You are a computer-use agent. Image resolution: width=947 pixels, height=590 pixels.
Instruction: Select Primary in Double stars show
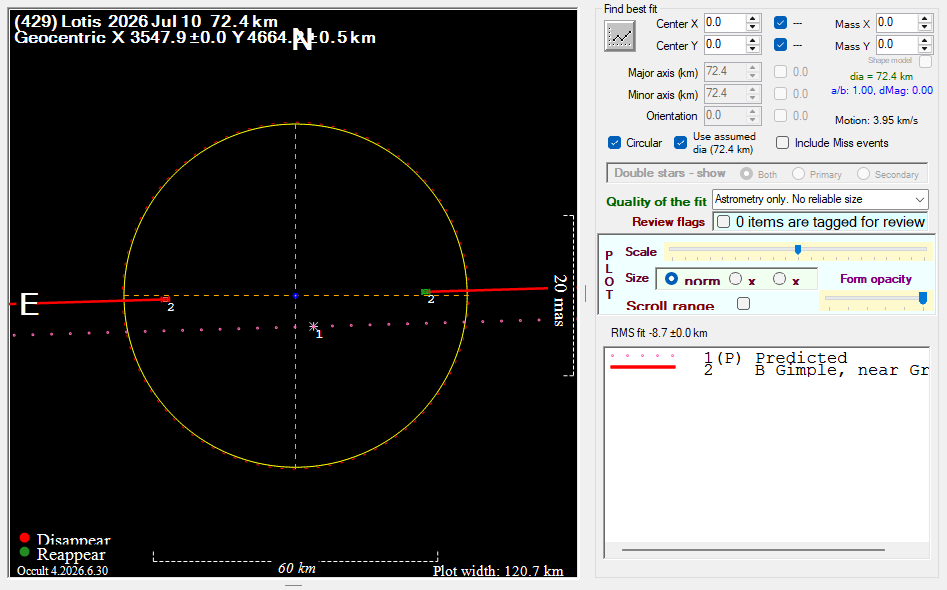click(x=798, y=174)
